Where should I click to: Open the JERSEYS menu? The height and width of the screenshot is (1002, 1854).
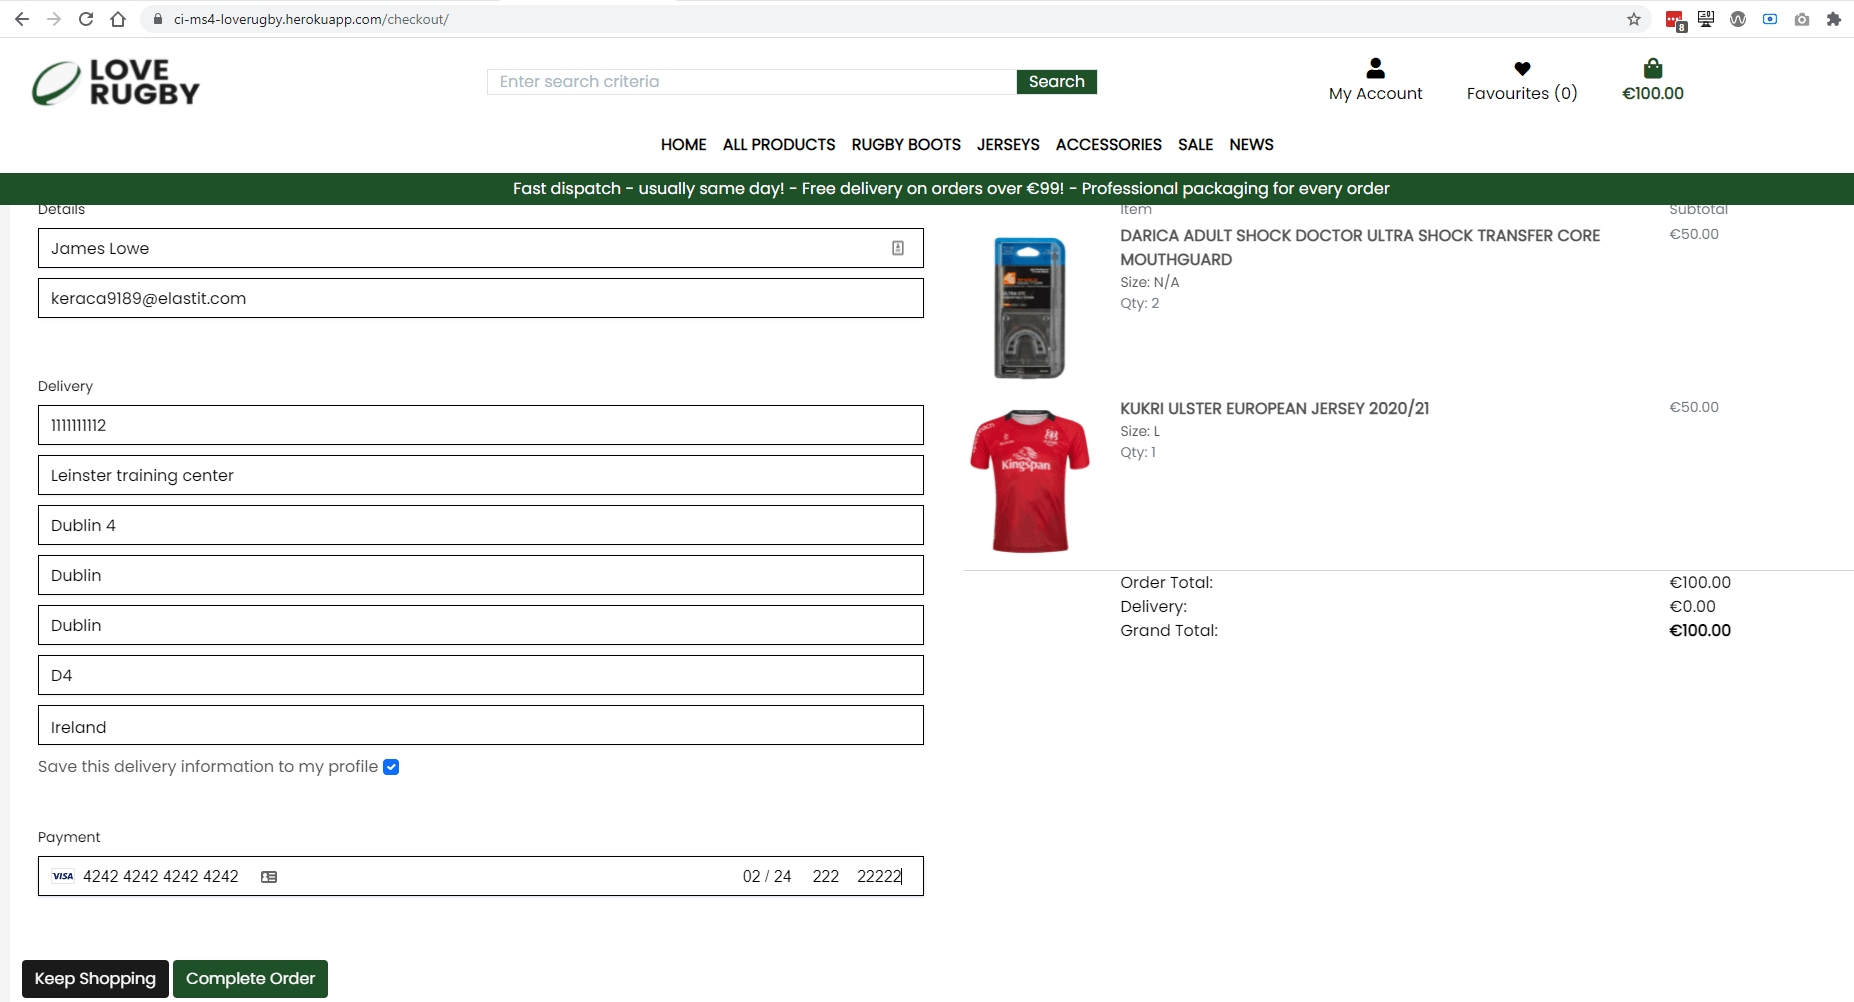pyautogui.click(x=1008, y=145)
